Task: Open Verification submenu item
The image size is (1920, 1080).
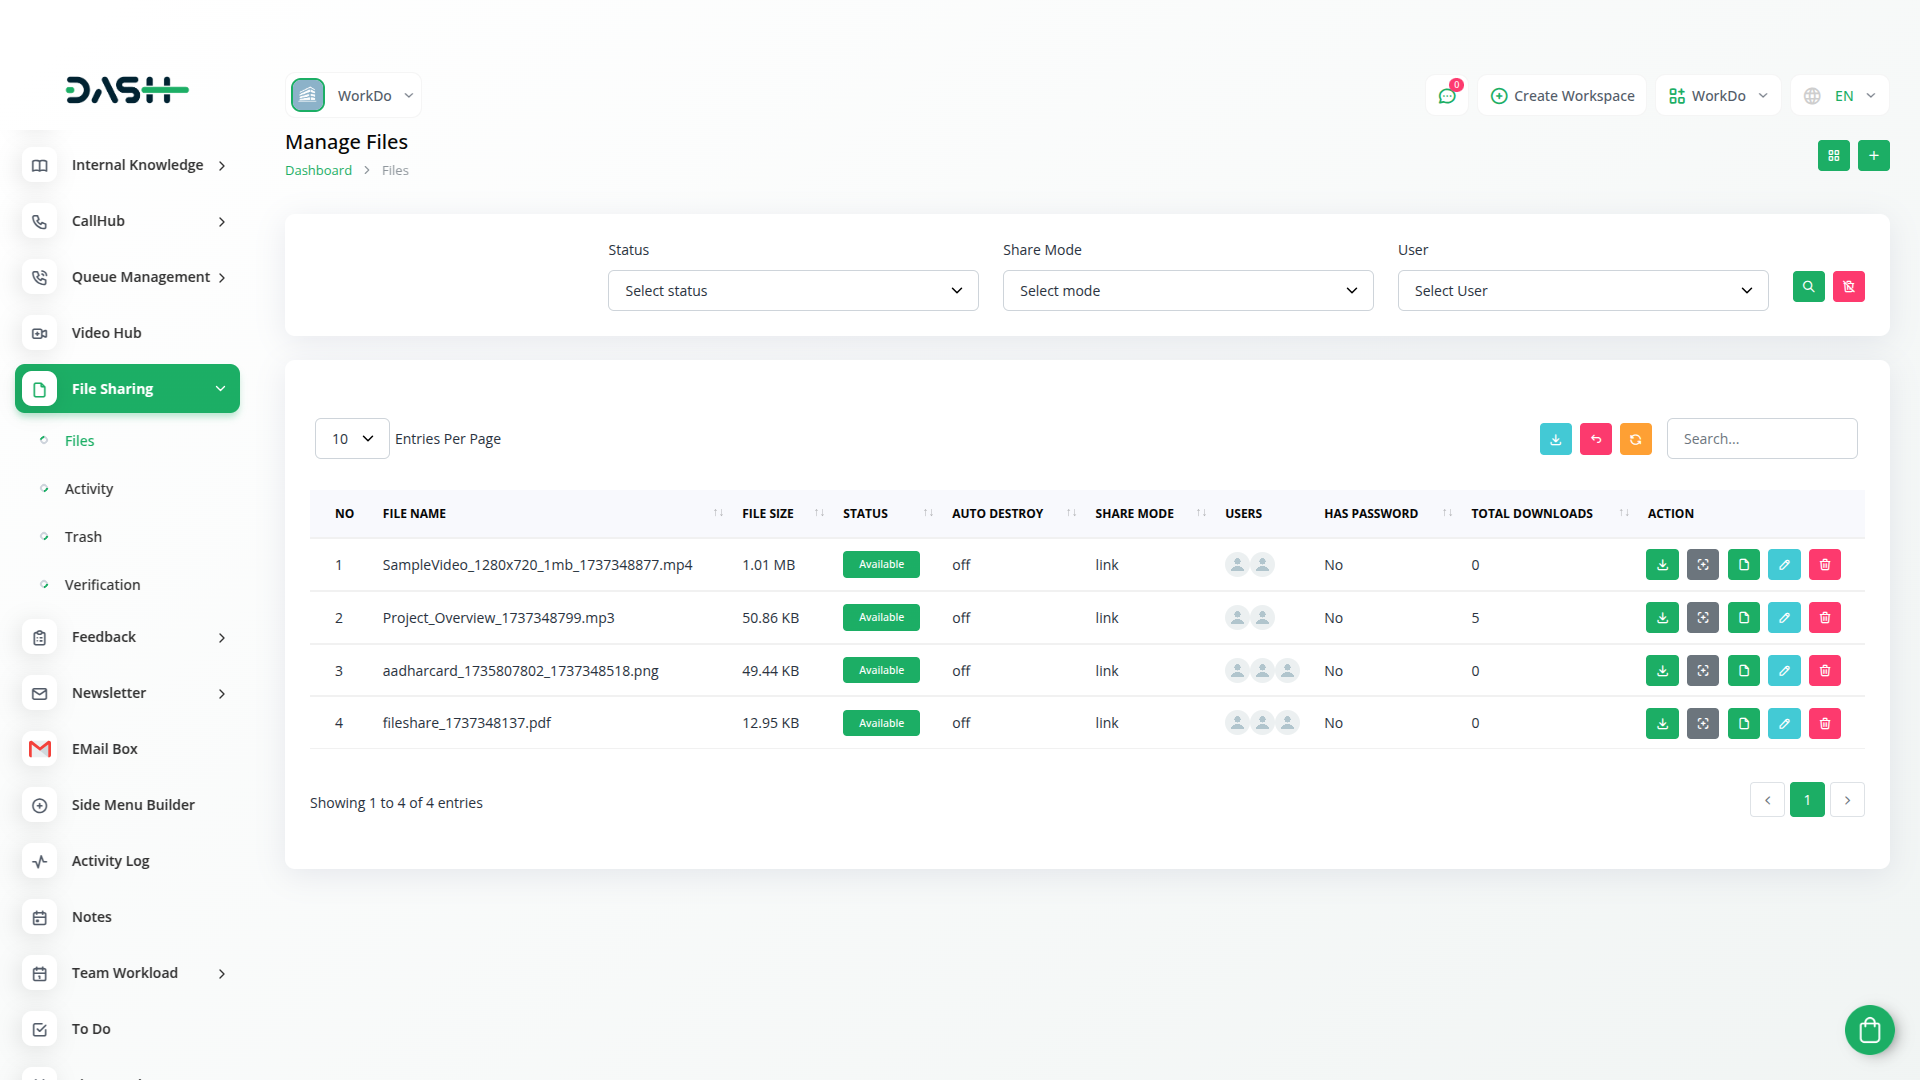Action: (x=102, y=585)
